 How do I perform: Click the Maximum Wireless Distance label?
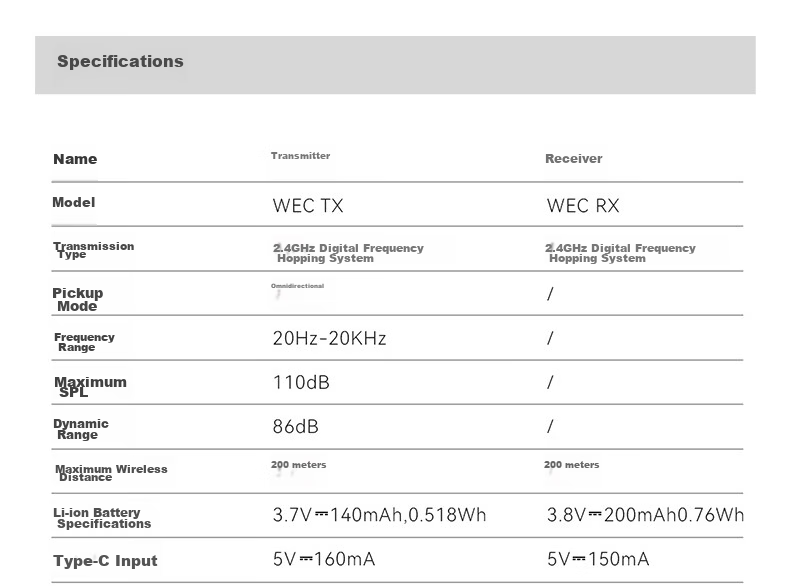[111, 473]
